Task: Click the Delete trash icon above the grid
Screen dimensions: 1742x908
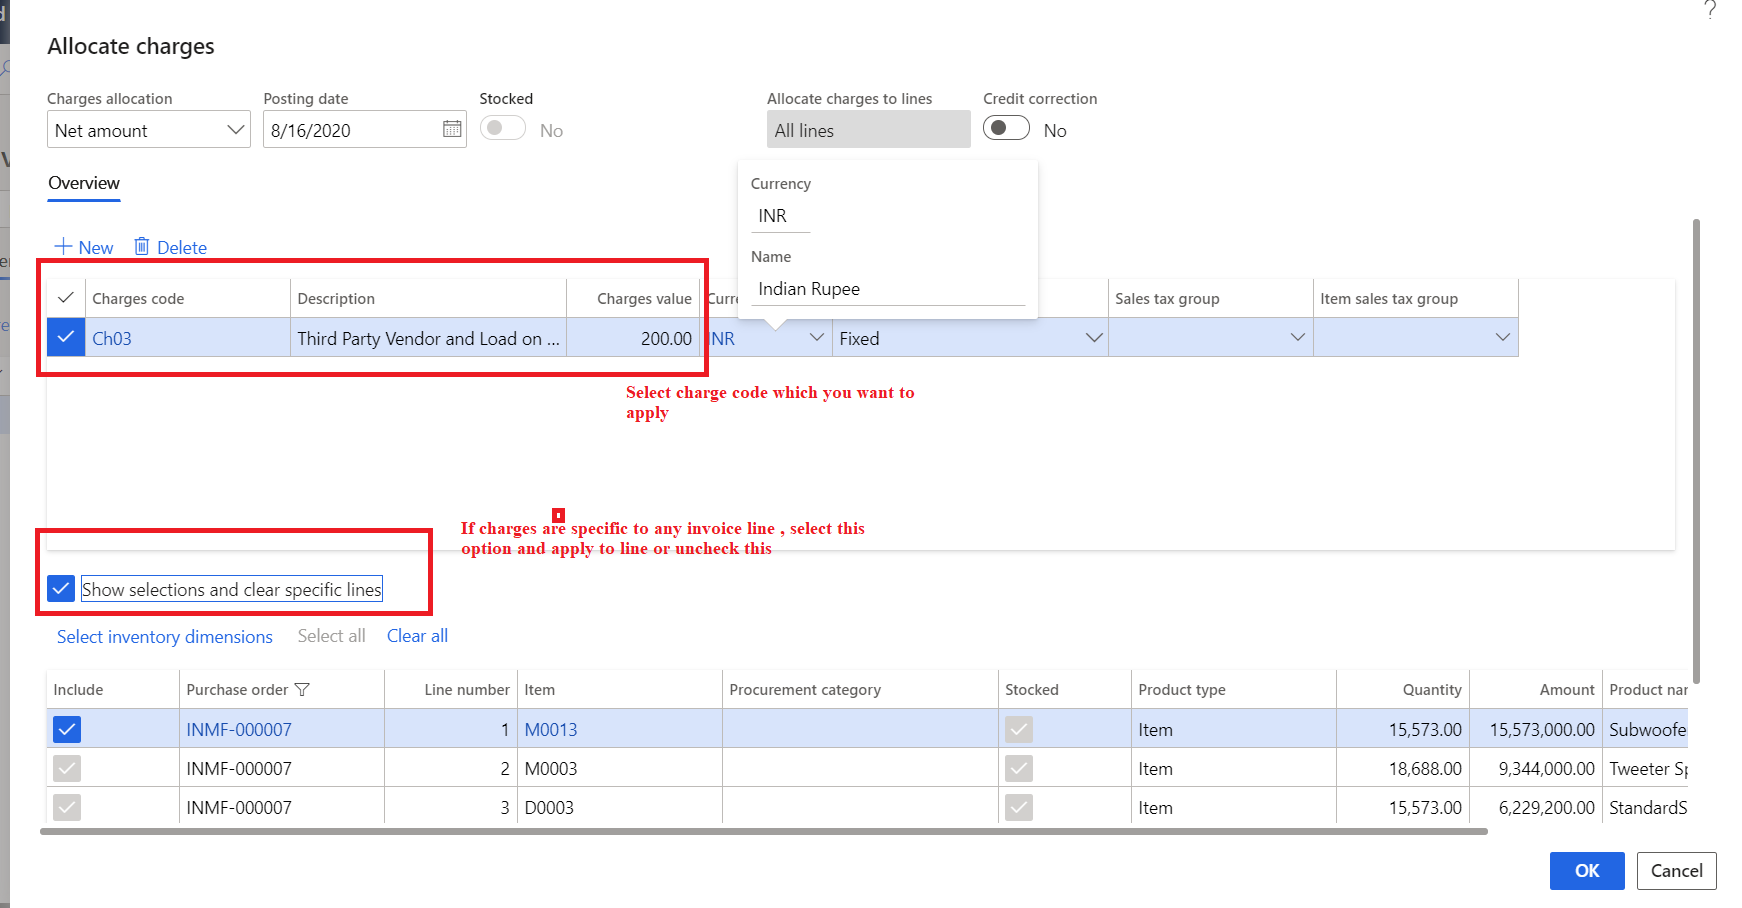Action: click(143, 247)
